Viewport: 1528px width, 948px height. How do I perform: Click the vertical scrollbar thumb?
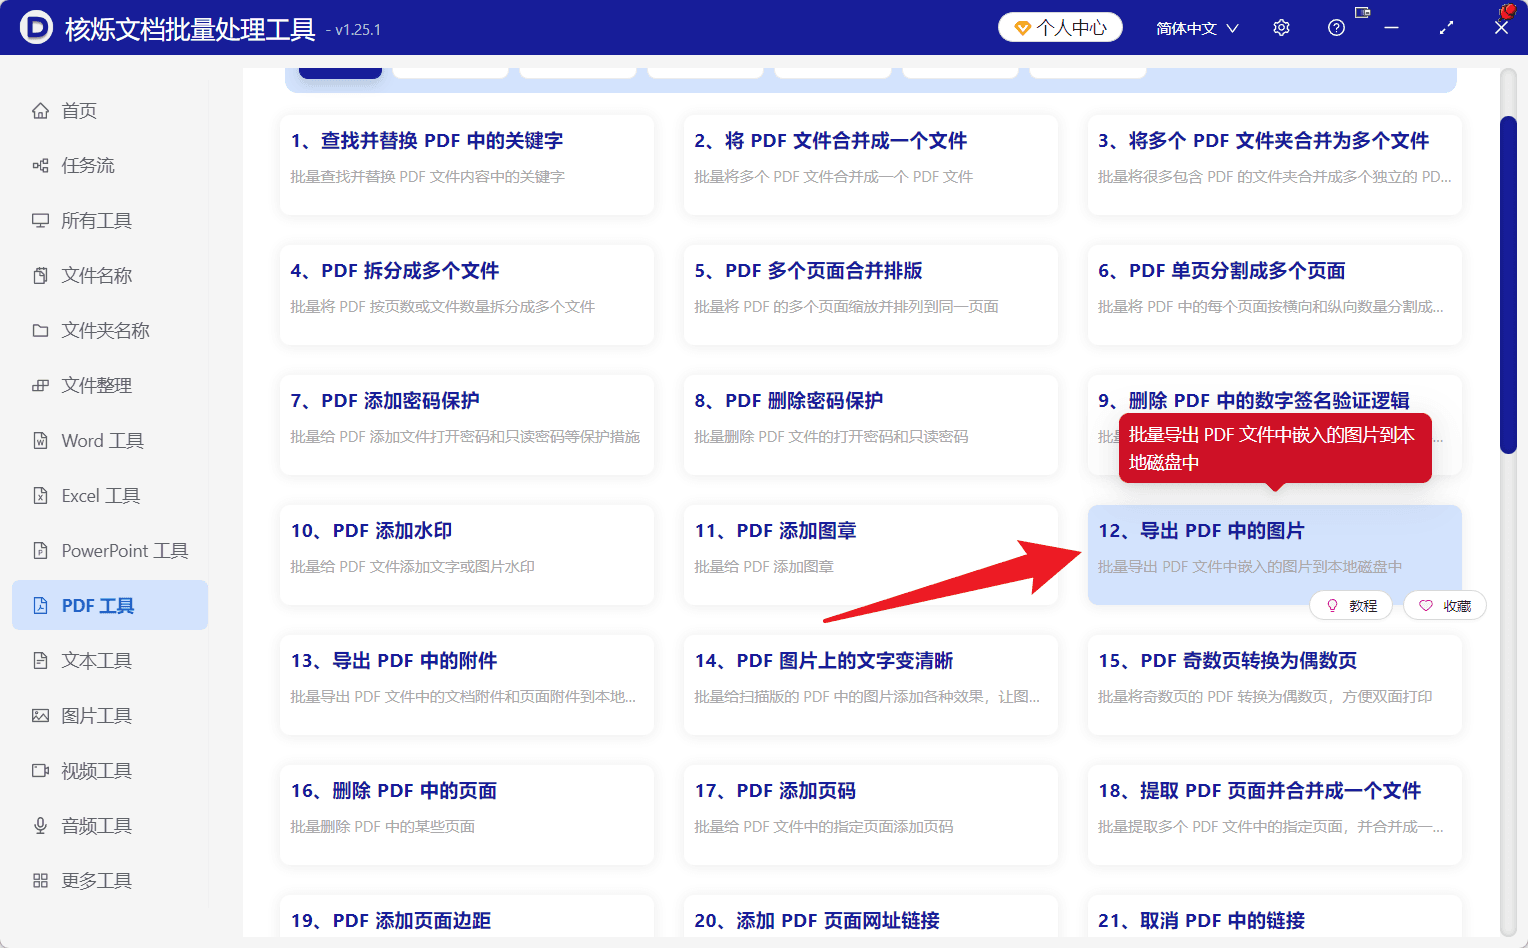tap(1508, 285)
